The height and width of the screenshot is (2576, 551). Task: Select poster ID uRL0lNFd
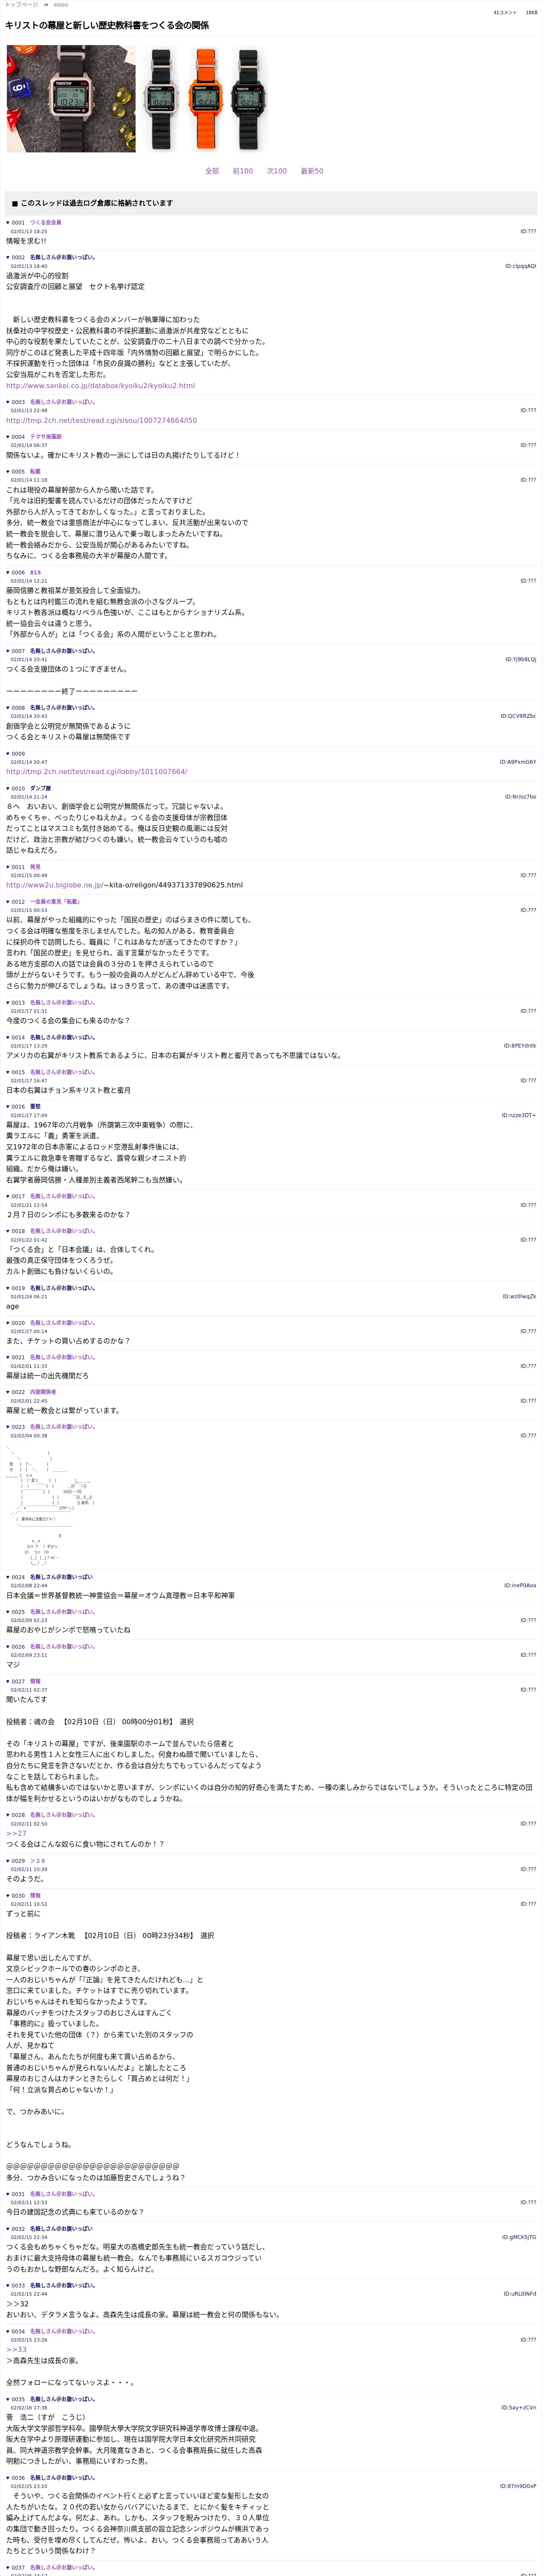520,2294
